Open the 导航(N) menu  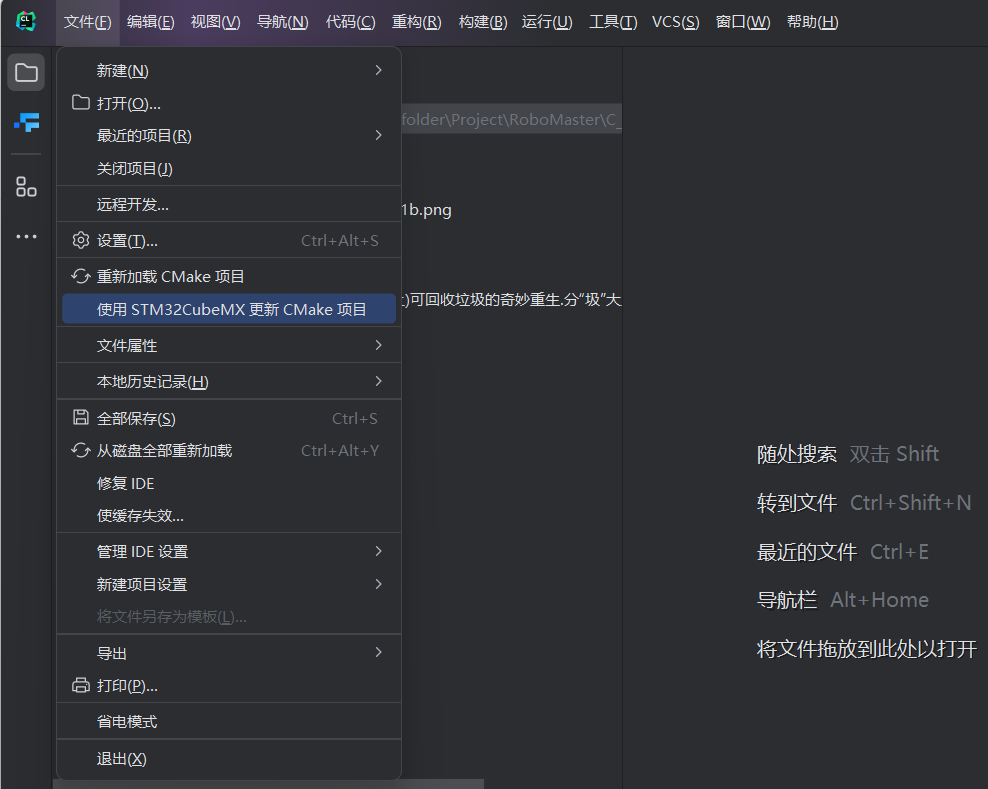point(283,22)
